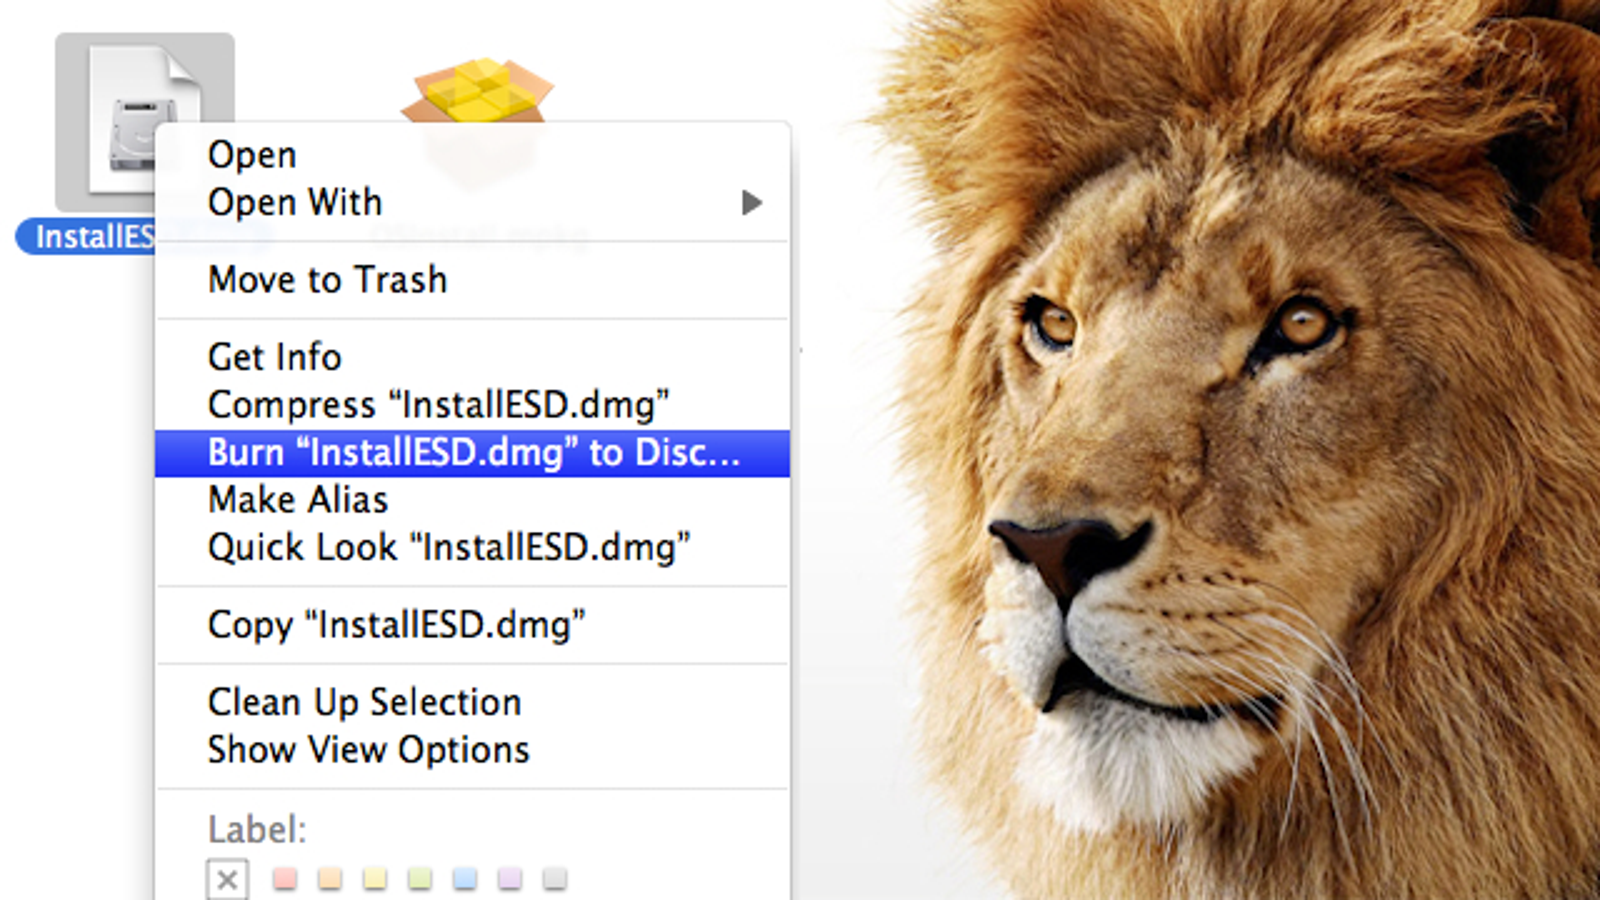Select Clean Up Selection
Image resolution: width=1600 pixels, height=900 pixels.
coord(472,702)
